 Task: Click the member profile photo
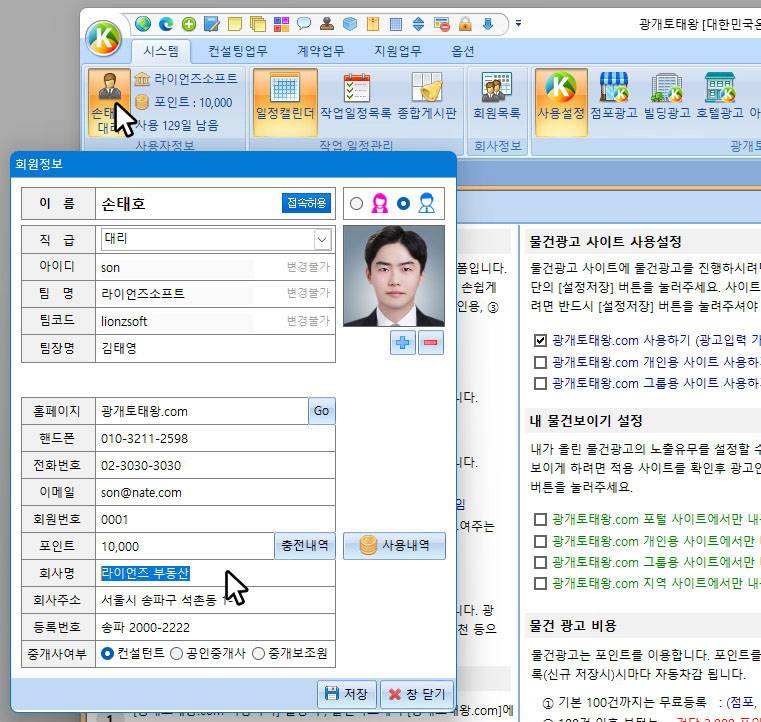pyautogui.click(x=394, y=276)
